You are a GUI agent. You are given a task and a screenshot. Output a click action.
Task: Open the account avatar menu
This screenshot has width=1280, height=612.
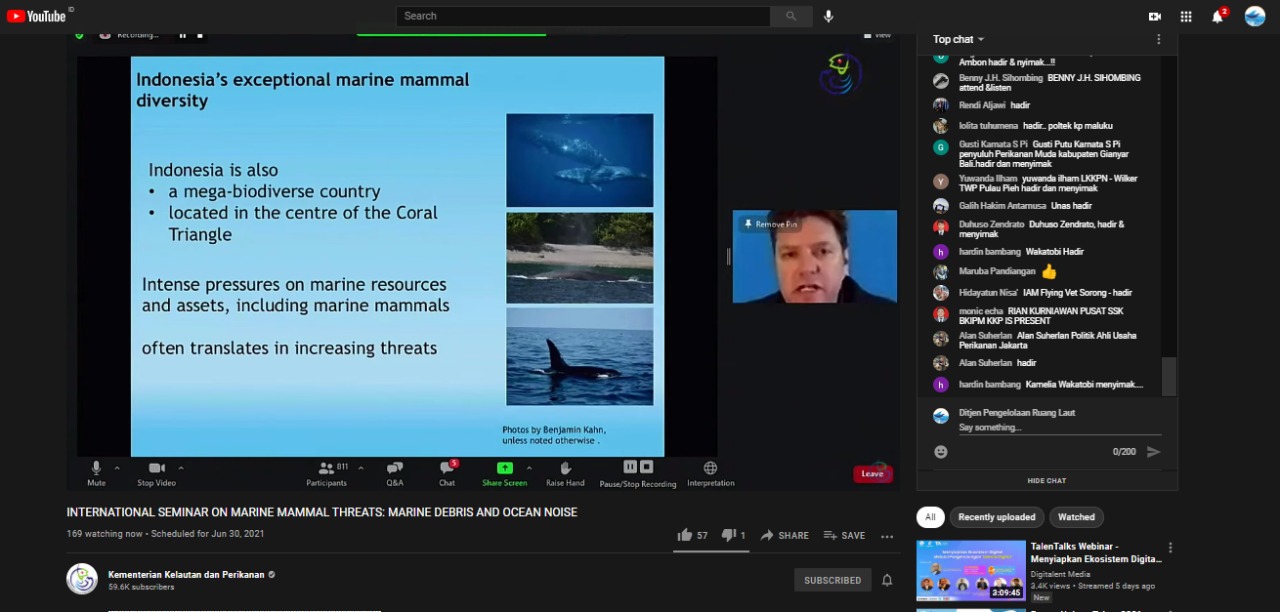point(1255,16)
